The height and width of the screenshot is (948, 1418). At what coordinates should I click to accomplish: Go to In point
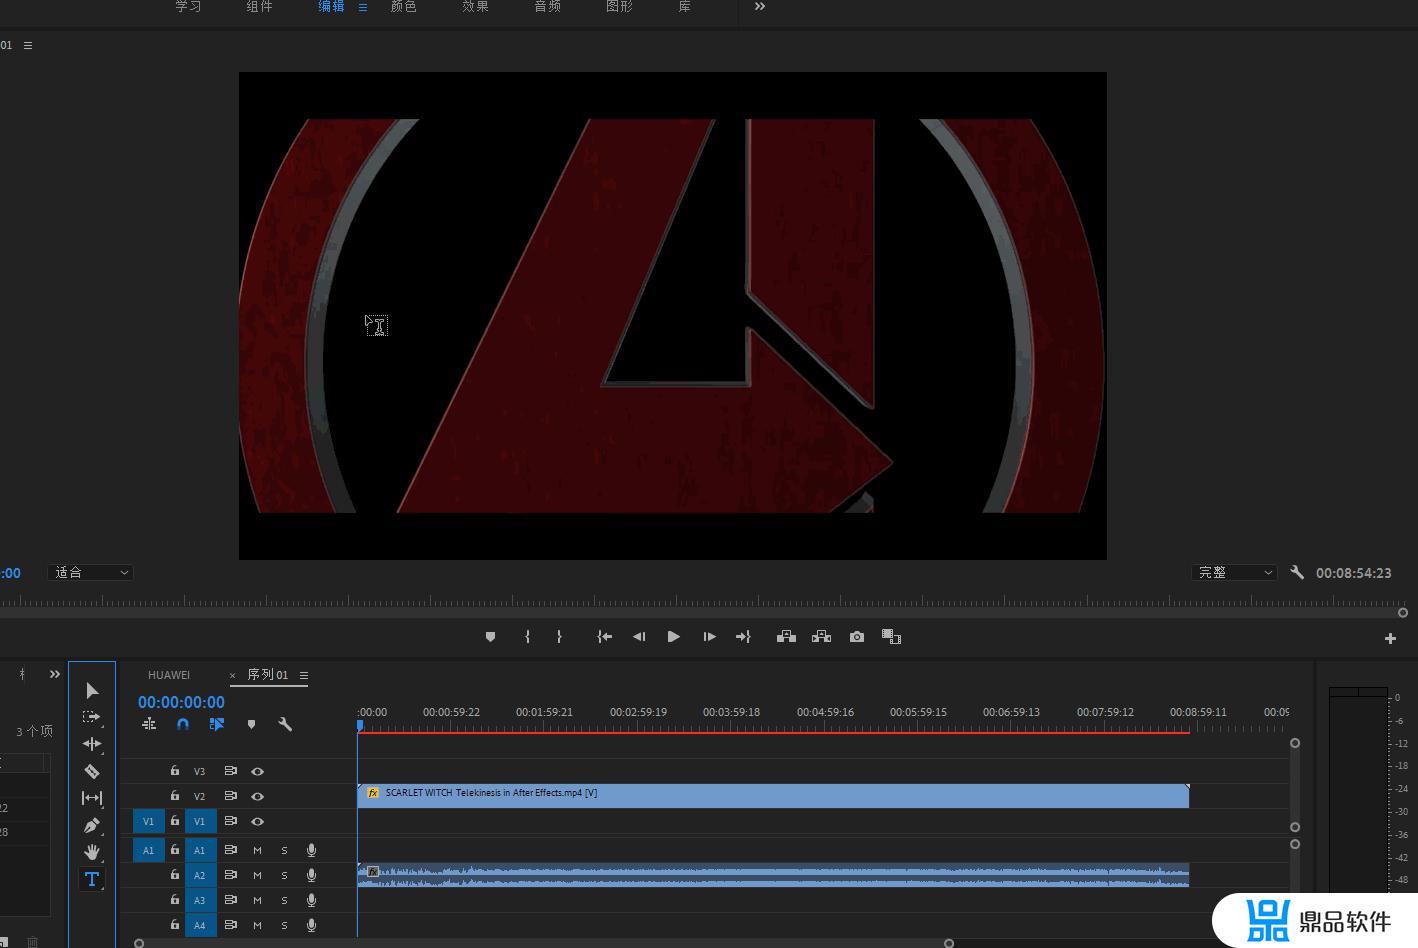[605, 637]
